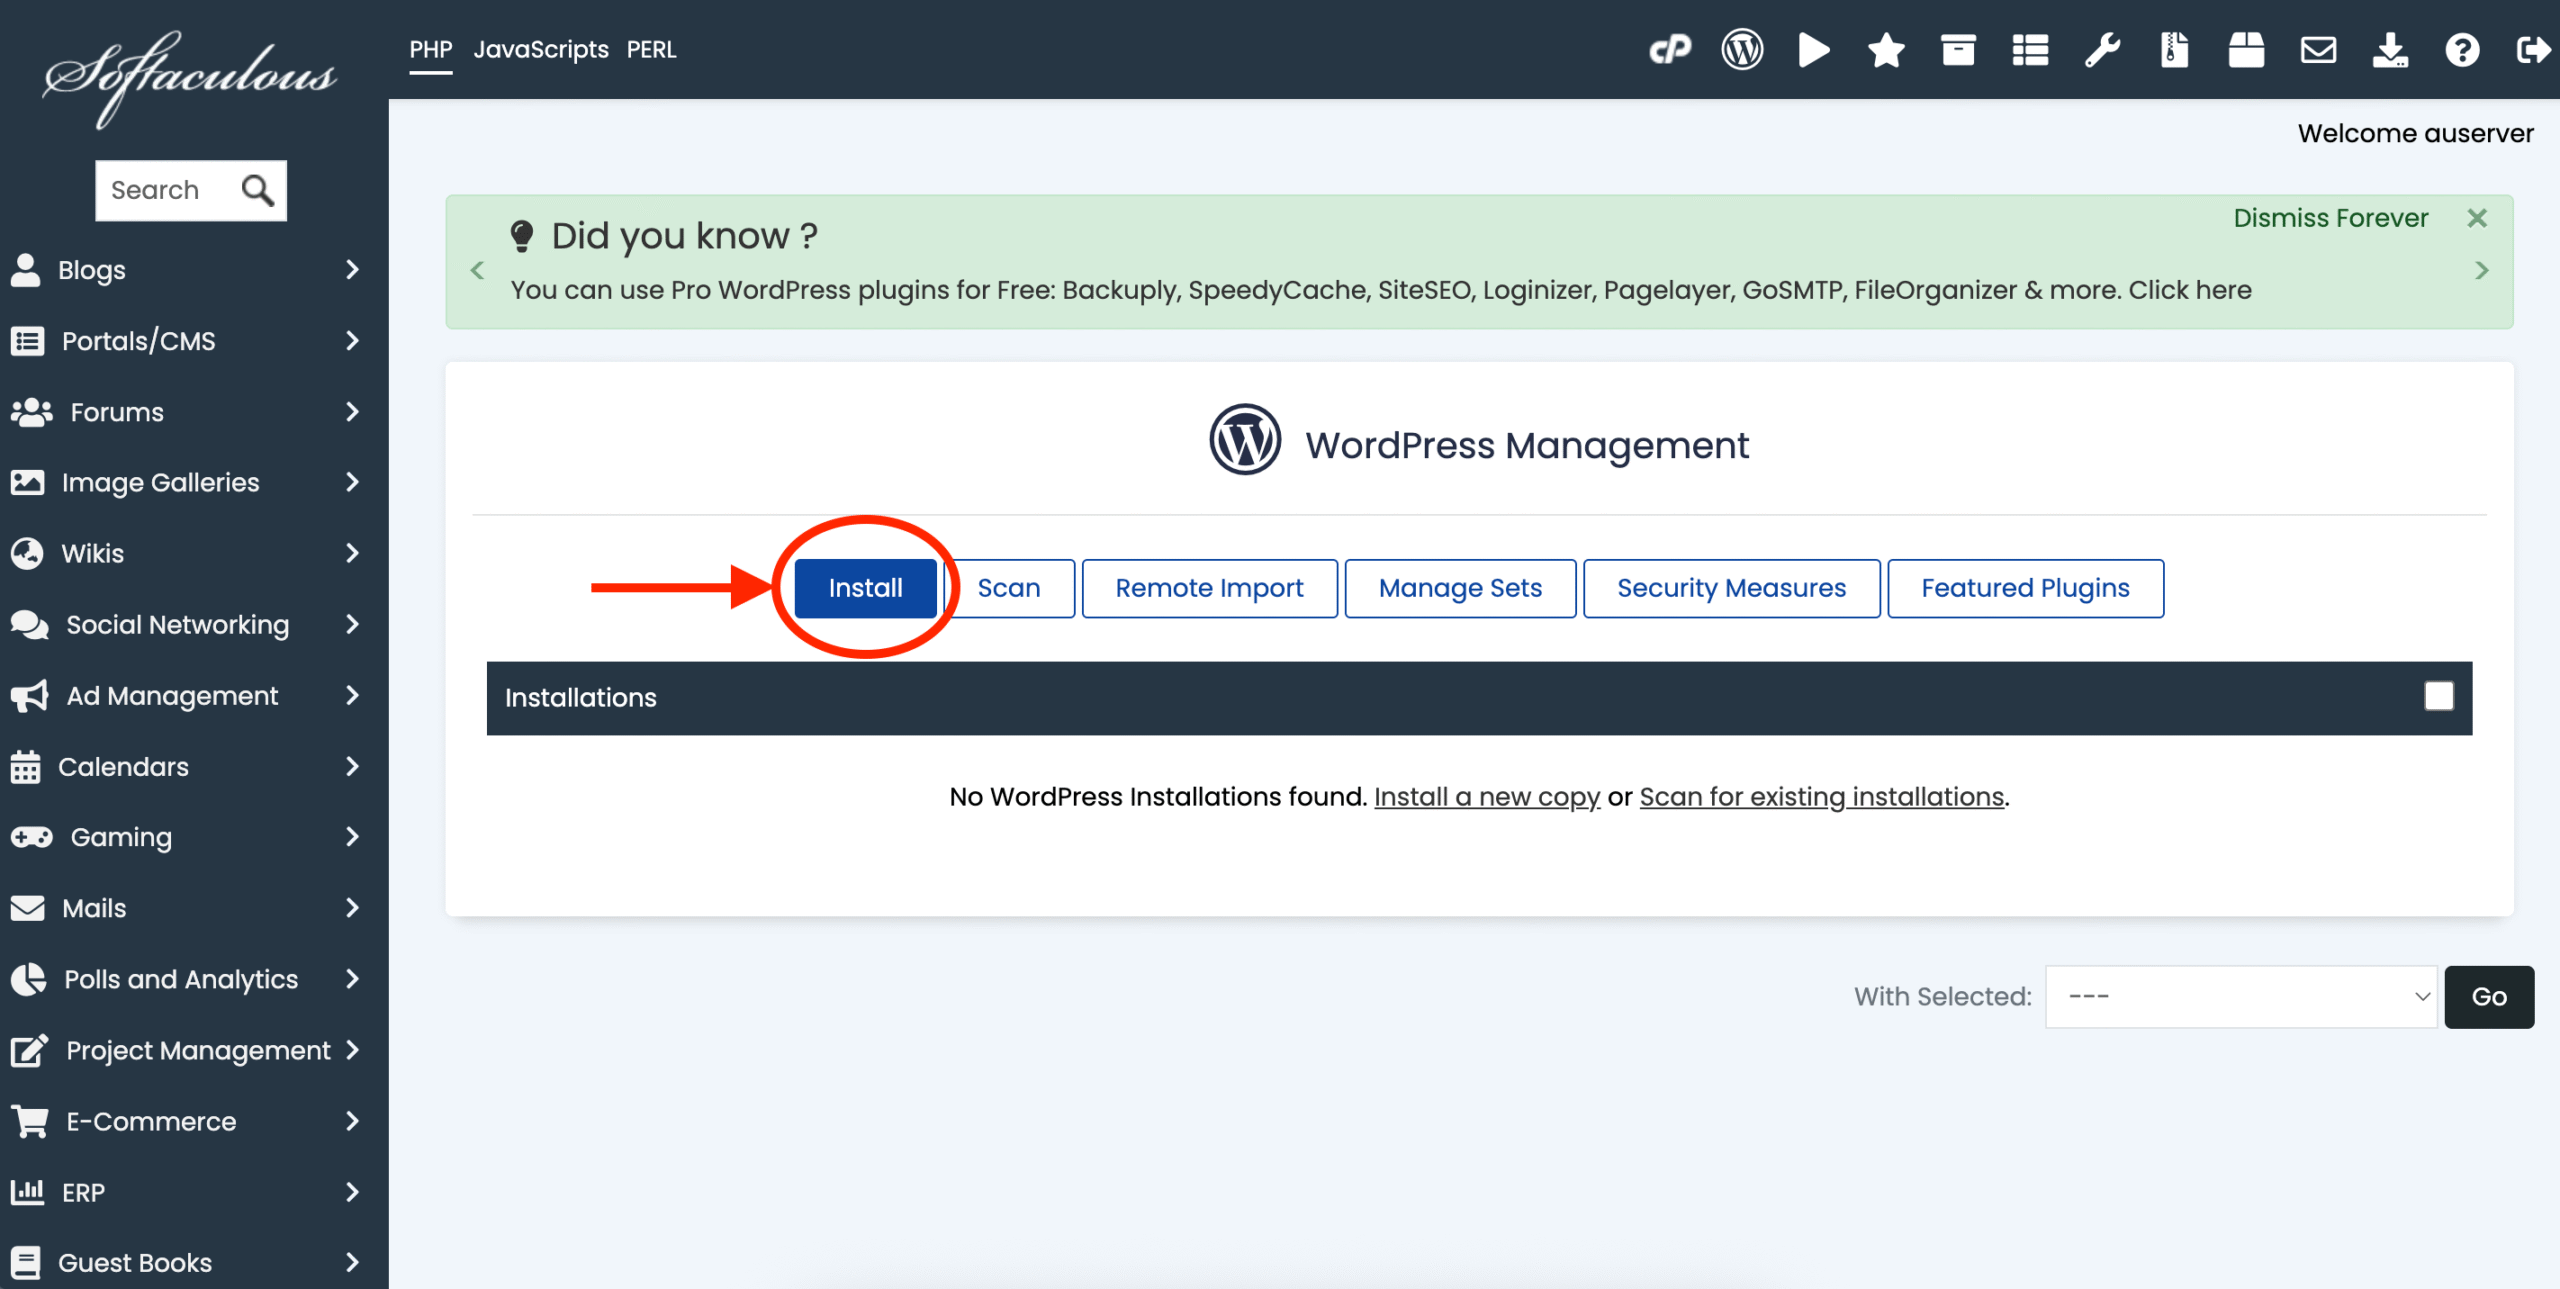The width and height of the screenshot is (2560, 1289).
Task: Expand the Forums category chevron
Action: coord(352,412)
